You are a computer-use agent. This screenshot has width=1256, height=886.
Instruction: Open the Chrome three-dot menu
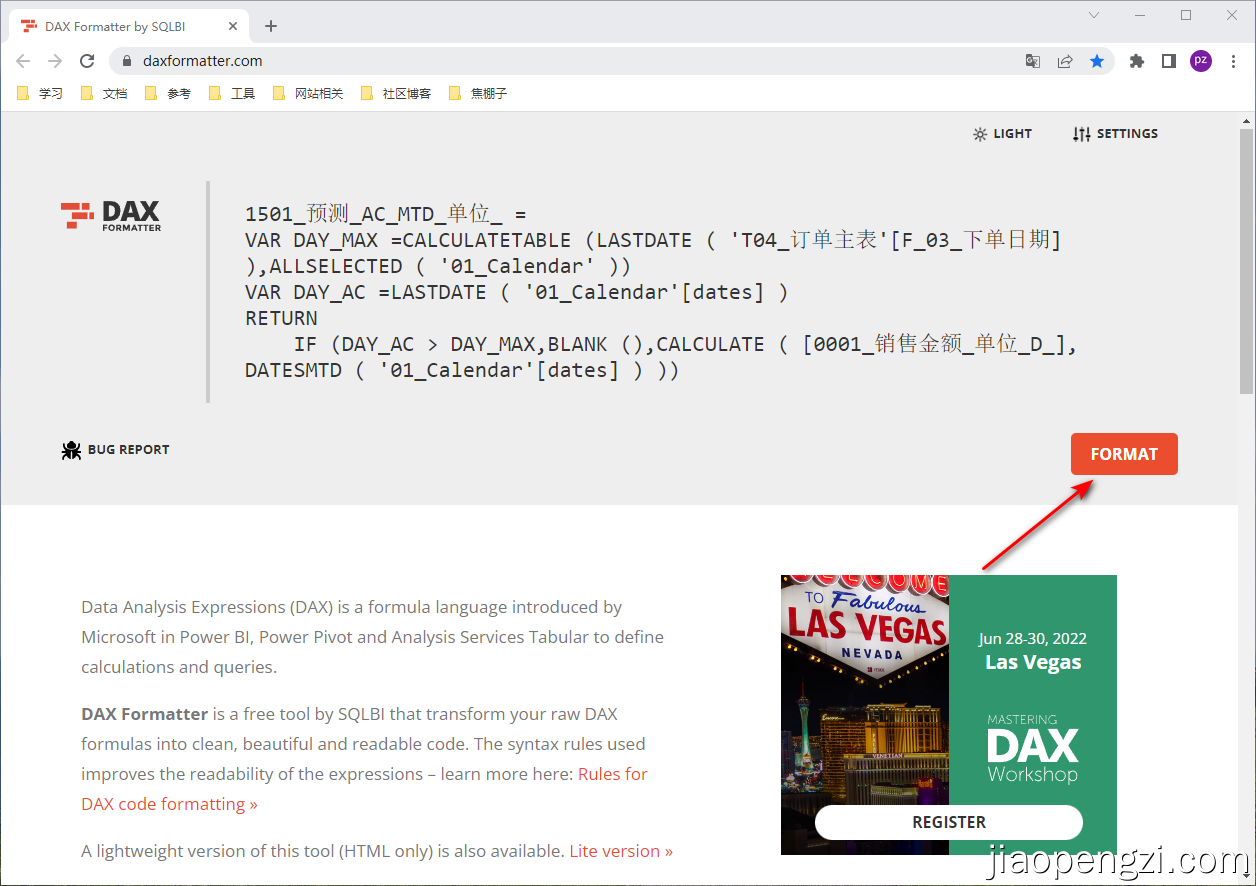[1233, 61]
